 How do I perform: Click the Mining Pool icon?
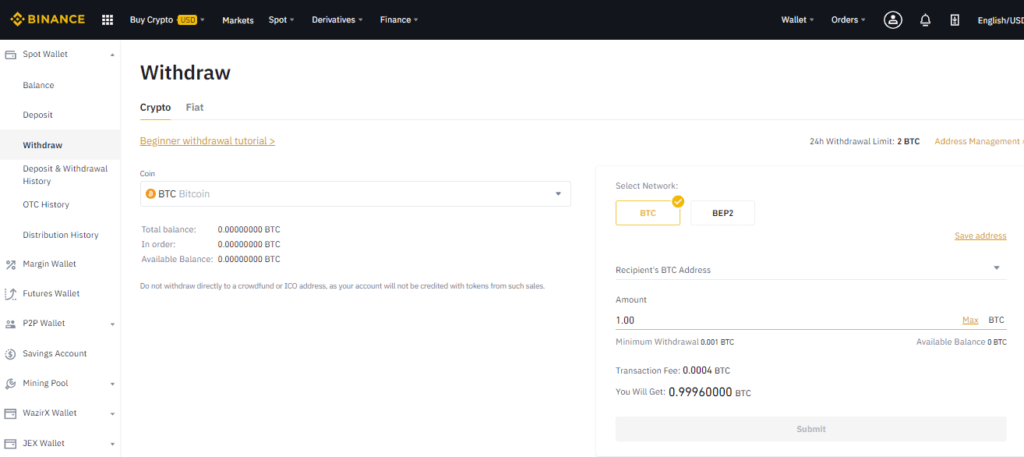tap(10, 383)
